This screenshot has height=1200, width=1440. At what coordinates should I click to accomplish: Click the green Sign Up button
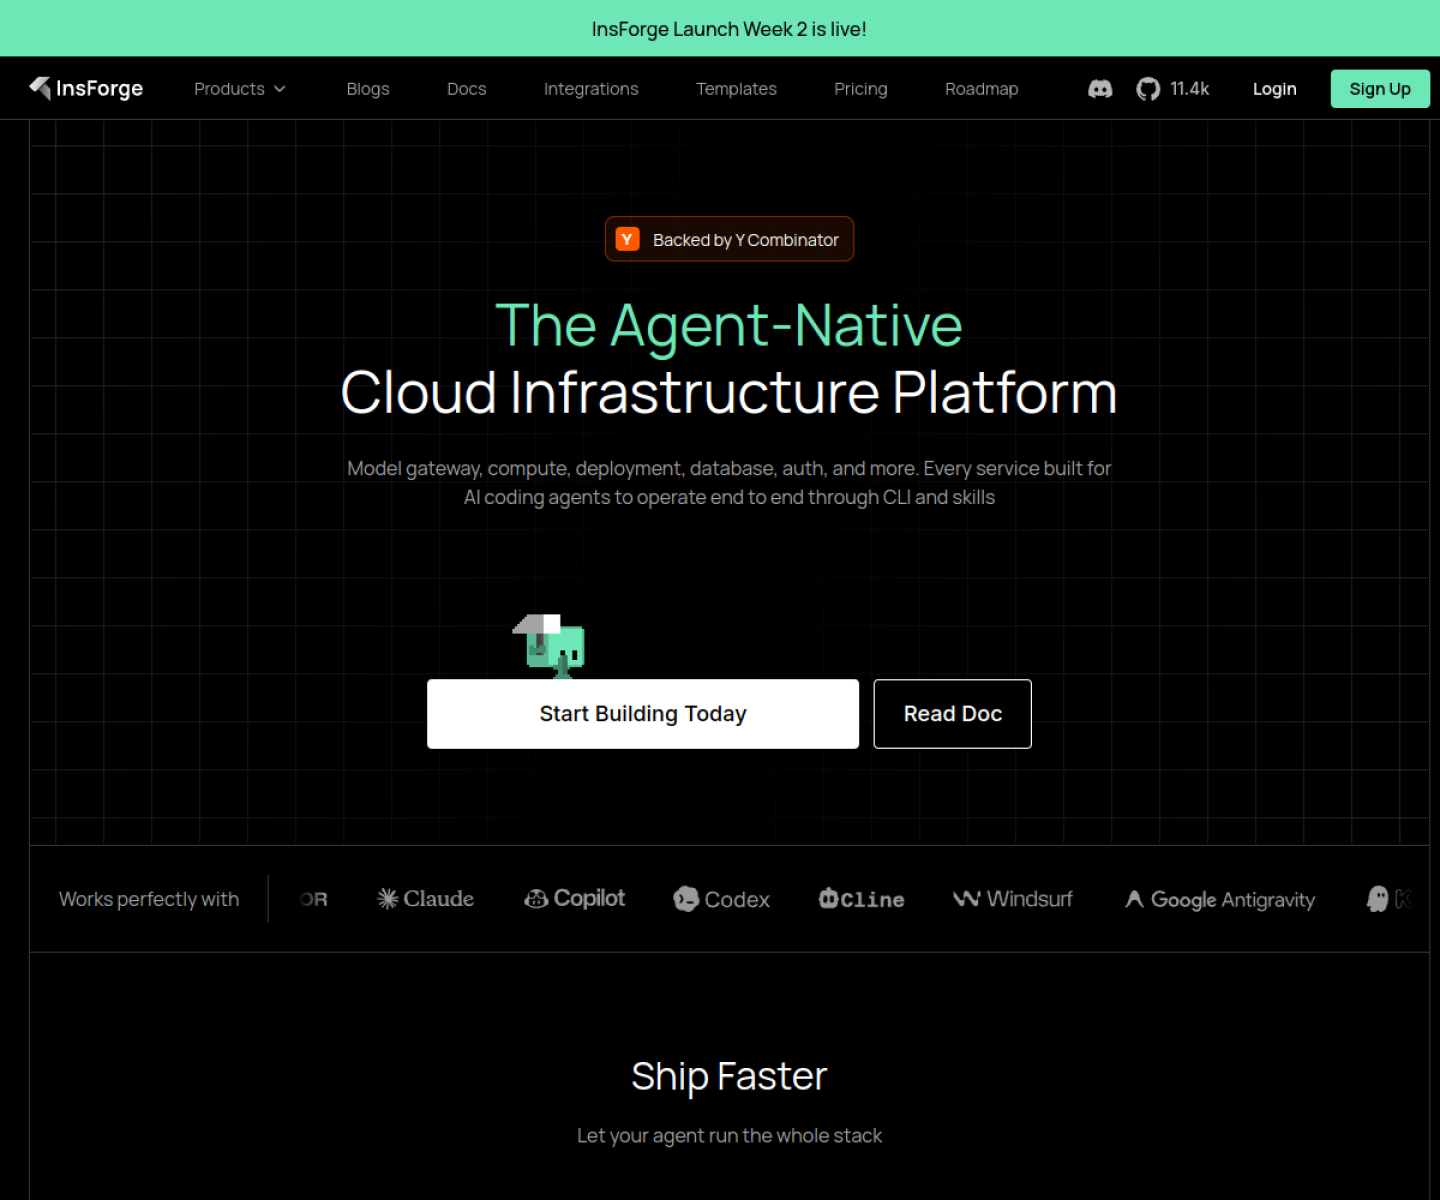coord(1380,89)
